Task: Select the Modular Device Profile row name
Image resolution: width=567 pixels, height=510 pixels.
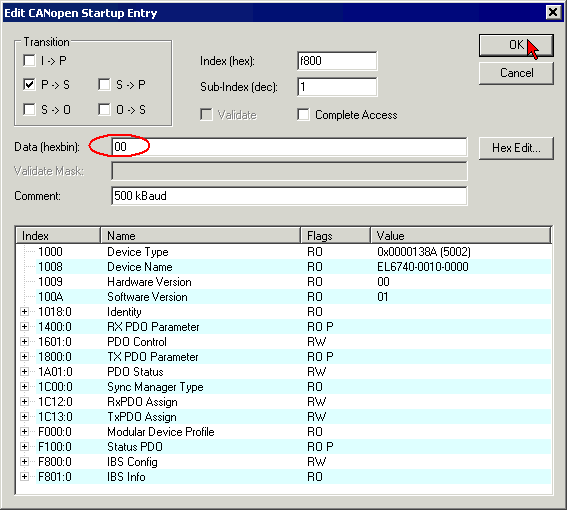Action: pyautogui.click(x=161, y=432)
